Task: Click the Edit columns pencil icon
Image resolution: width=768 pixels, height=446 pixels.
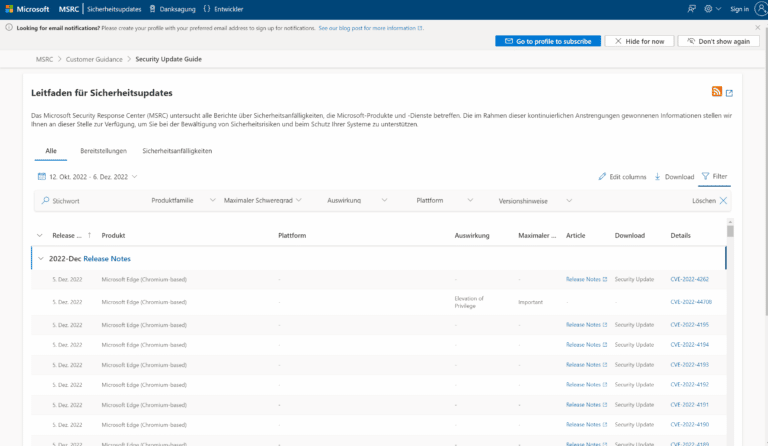Action: click(x=602, y=176)
